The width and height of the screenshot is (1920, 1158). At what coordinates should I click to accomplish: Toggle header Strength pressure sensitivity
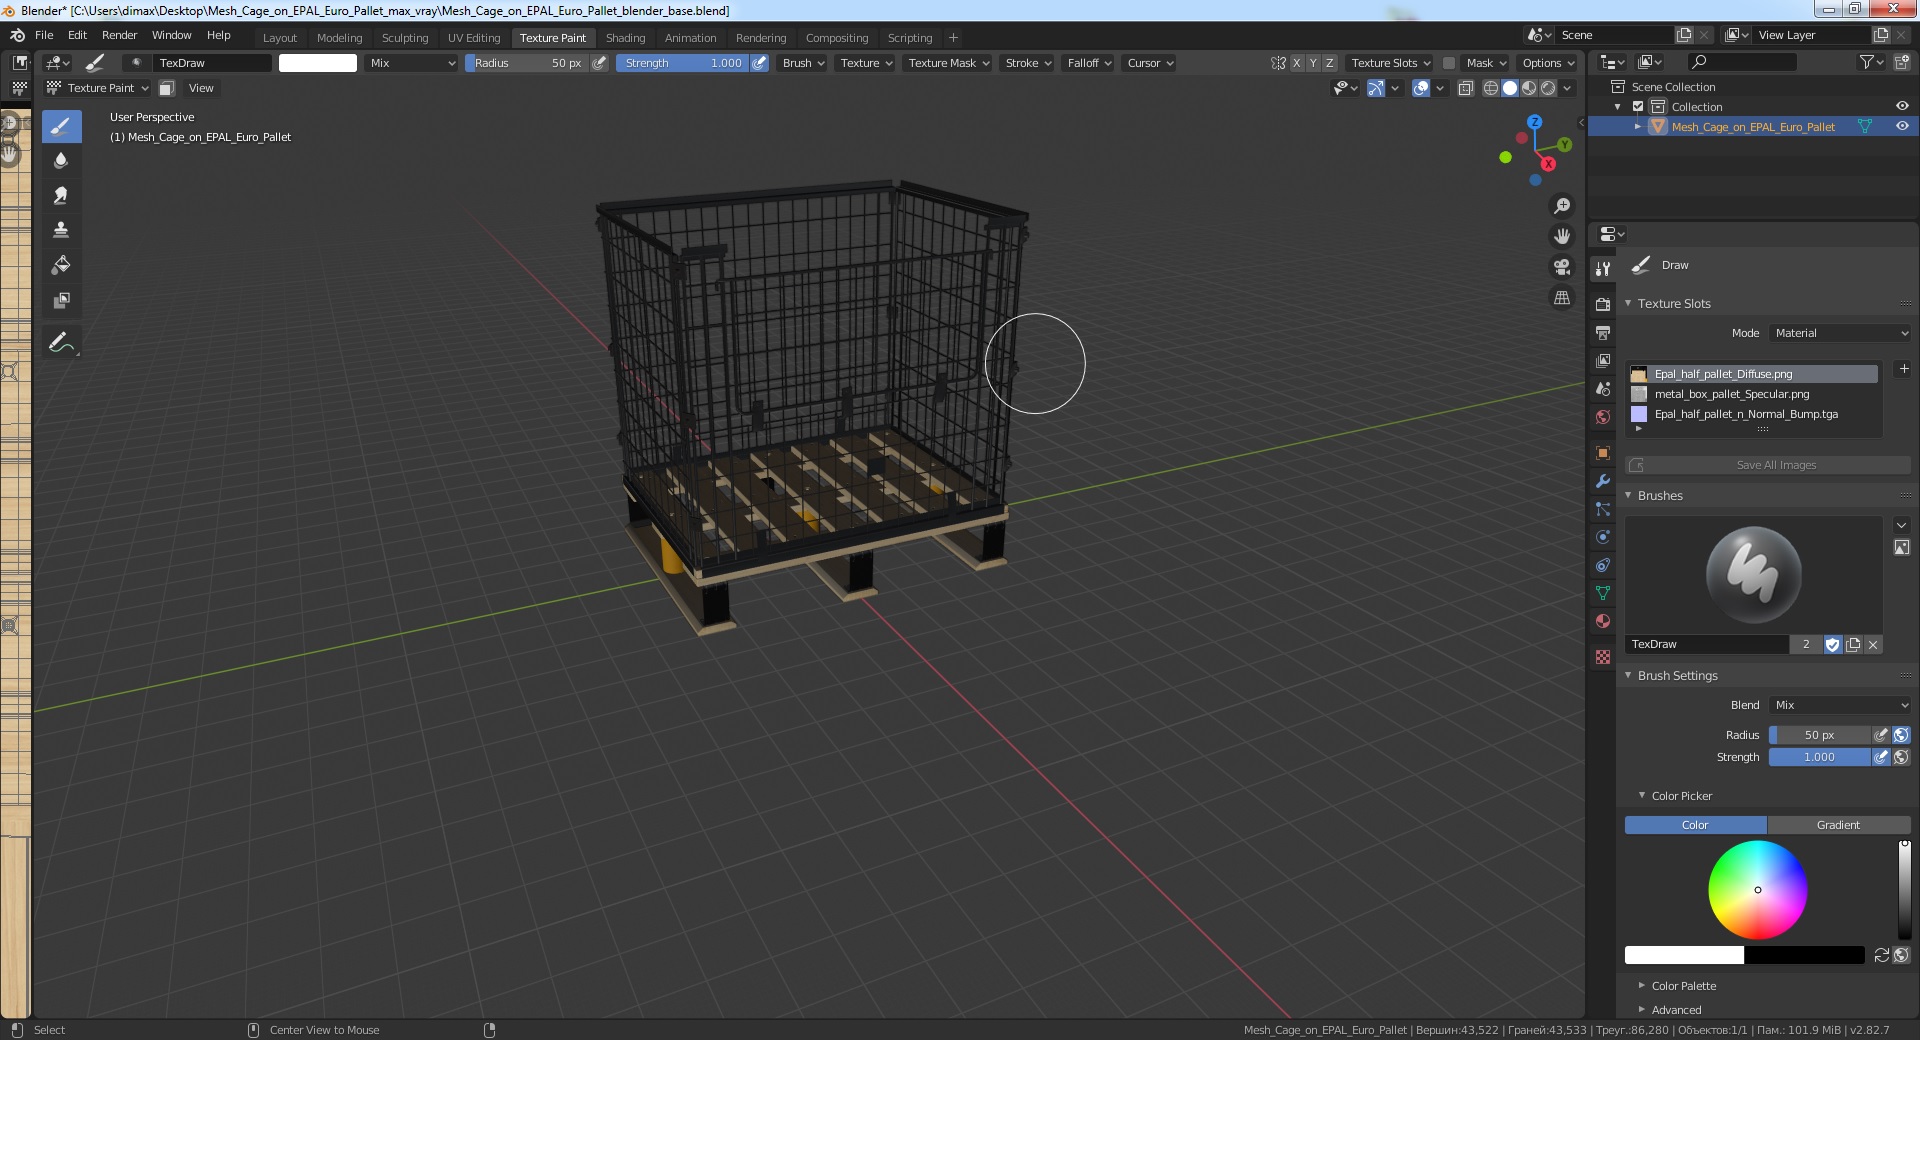click(x=760, y=63)
